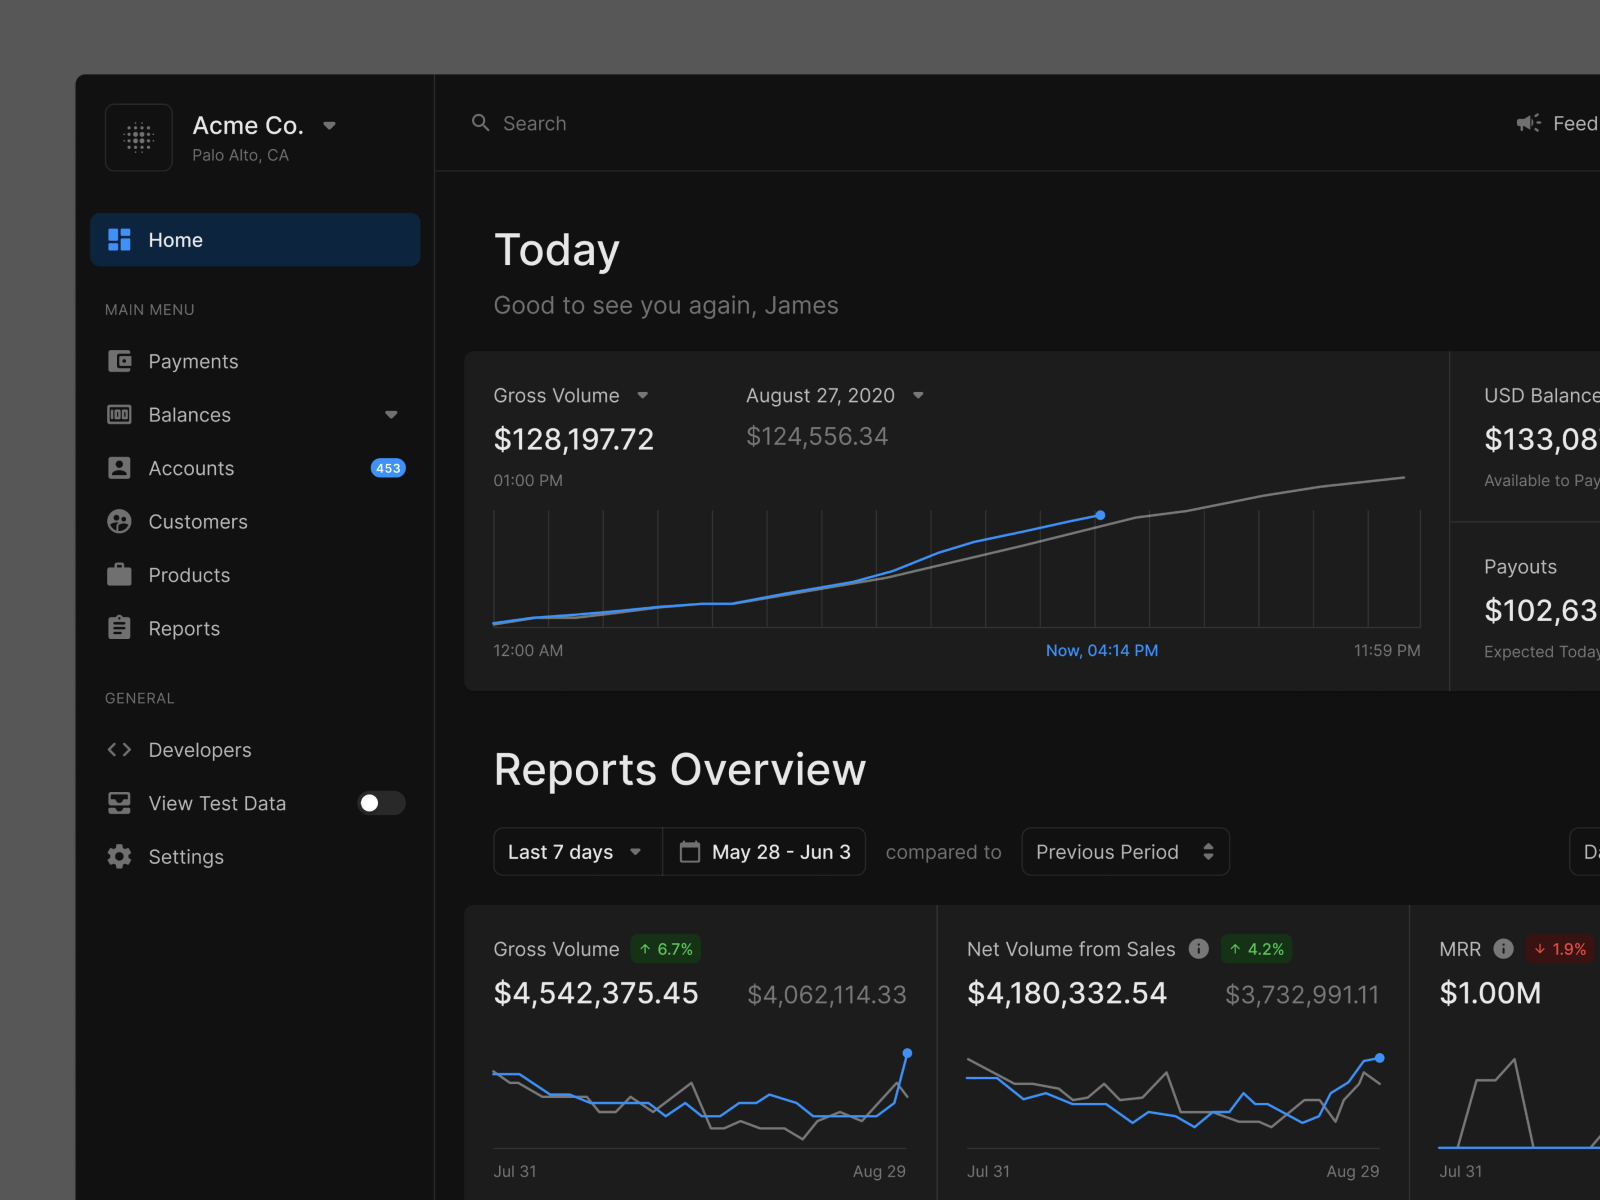The width and height of the screenshot is (1600, 1200).
Task: Click the 4.2% growth badge
Action: pyautogui.click(x=1256, y=949)
